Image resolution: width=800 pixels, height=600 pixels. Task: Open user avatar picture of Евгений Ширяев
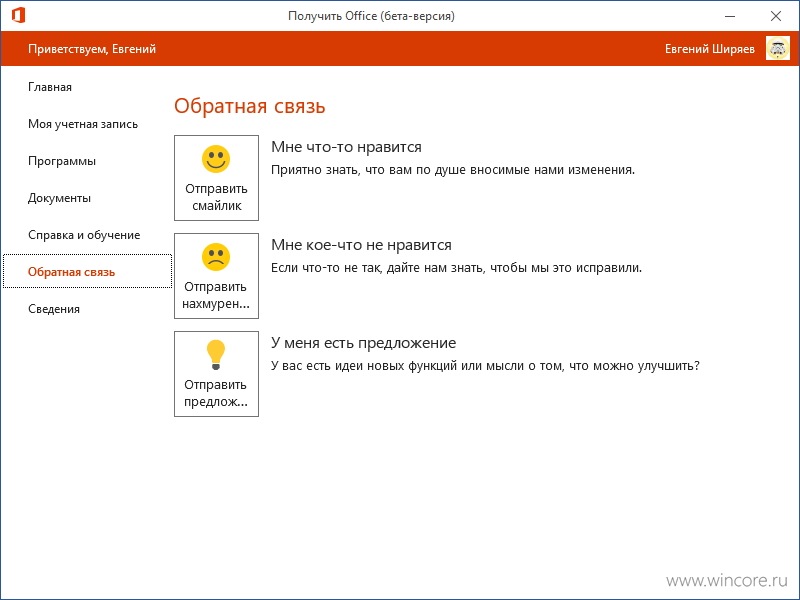pyautogui.click(x=778, y=48)
